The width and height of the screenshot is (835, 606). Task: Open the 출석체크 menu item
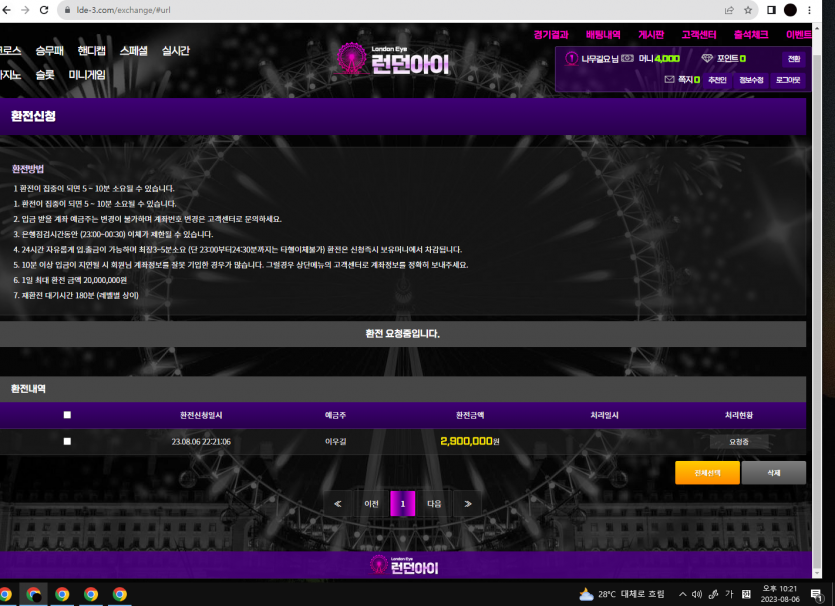(750, 34)
